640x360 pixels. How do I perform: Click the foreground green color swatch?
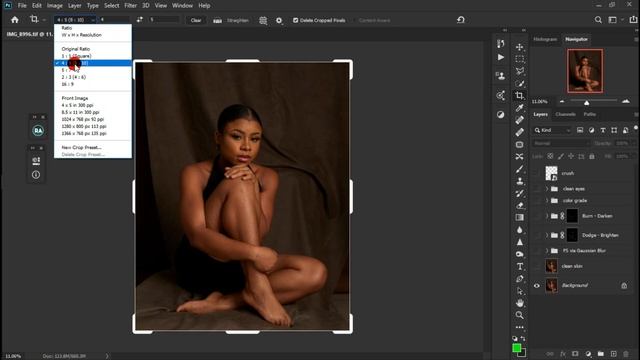tap(516, 348)
